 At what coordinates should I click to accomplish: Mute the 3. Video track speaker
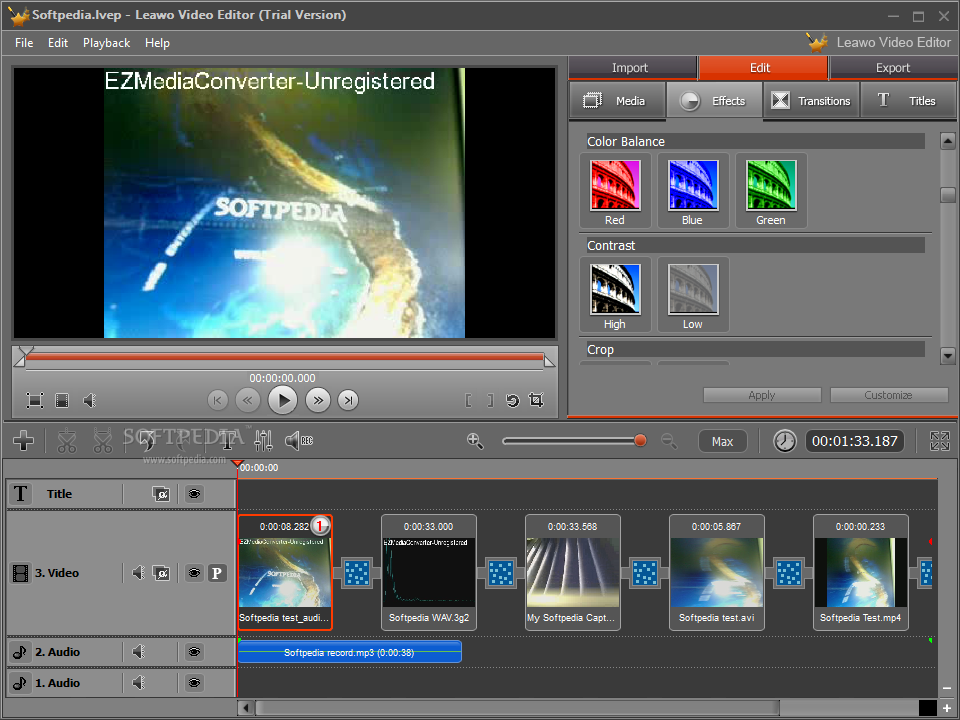point(139,572)
